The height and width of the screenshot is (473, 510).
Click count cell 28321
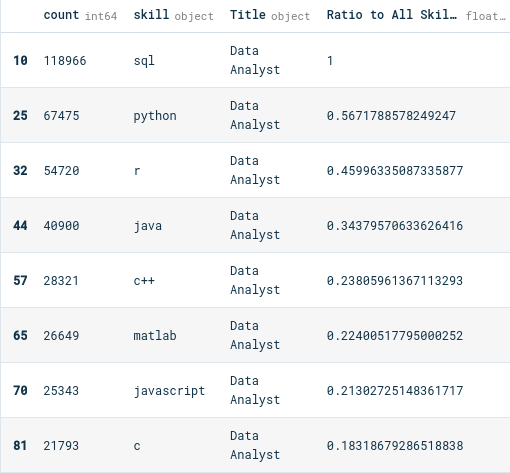coord(61,281)
